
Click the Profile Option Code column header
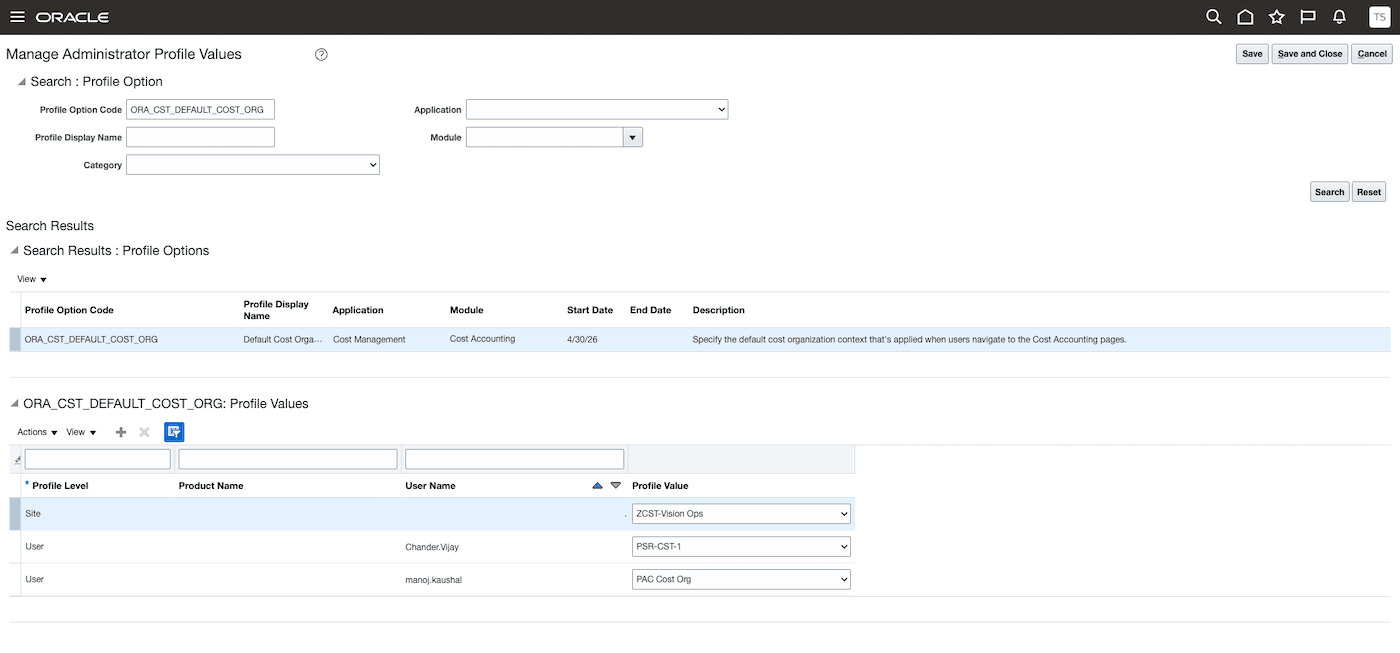pos(69,310)
